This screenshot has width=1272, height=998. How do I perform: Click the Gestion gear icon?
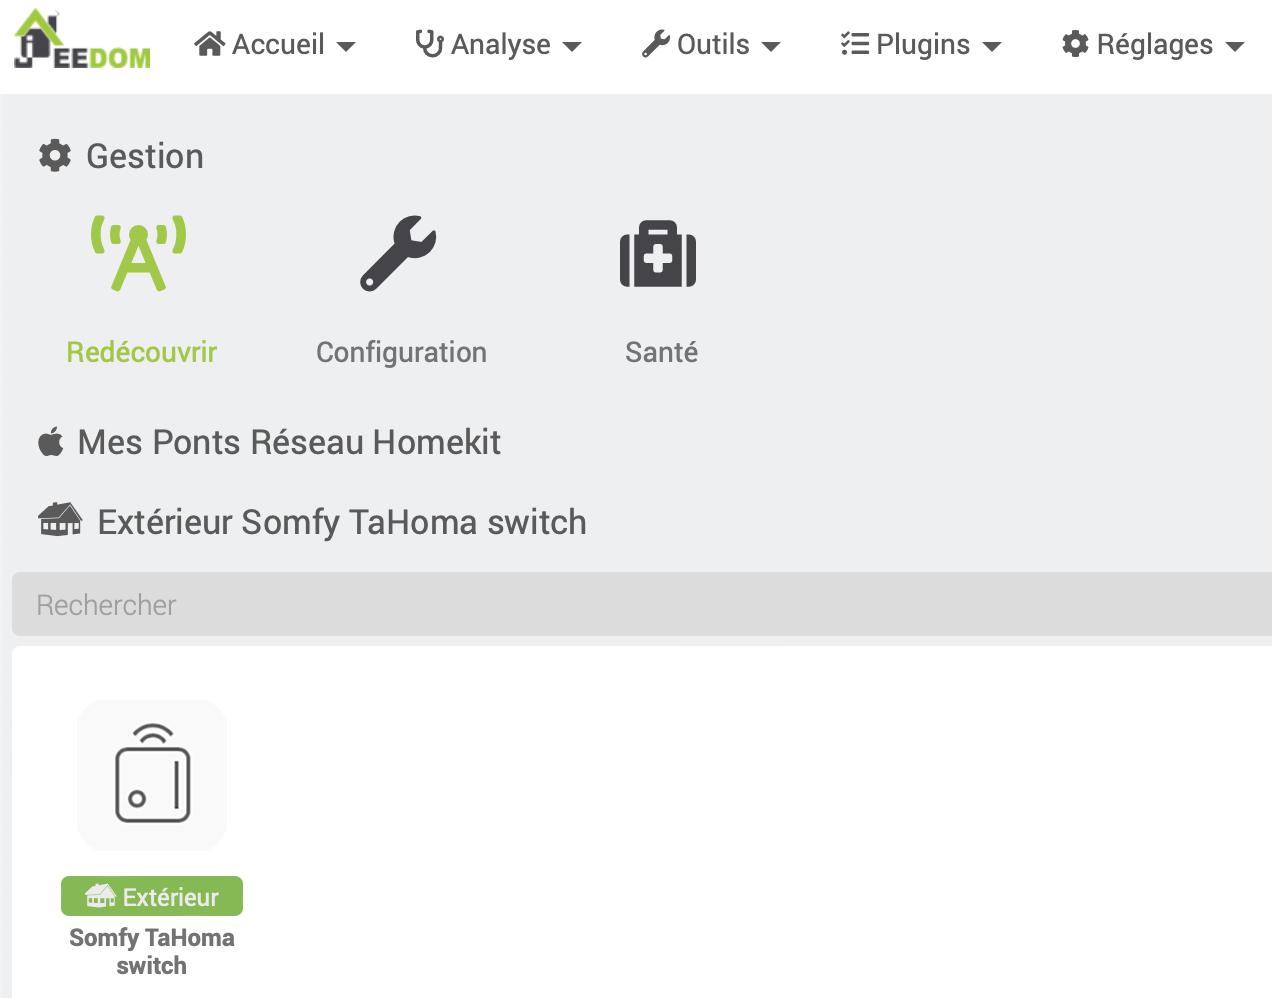[x=55, y=156]
